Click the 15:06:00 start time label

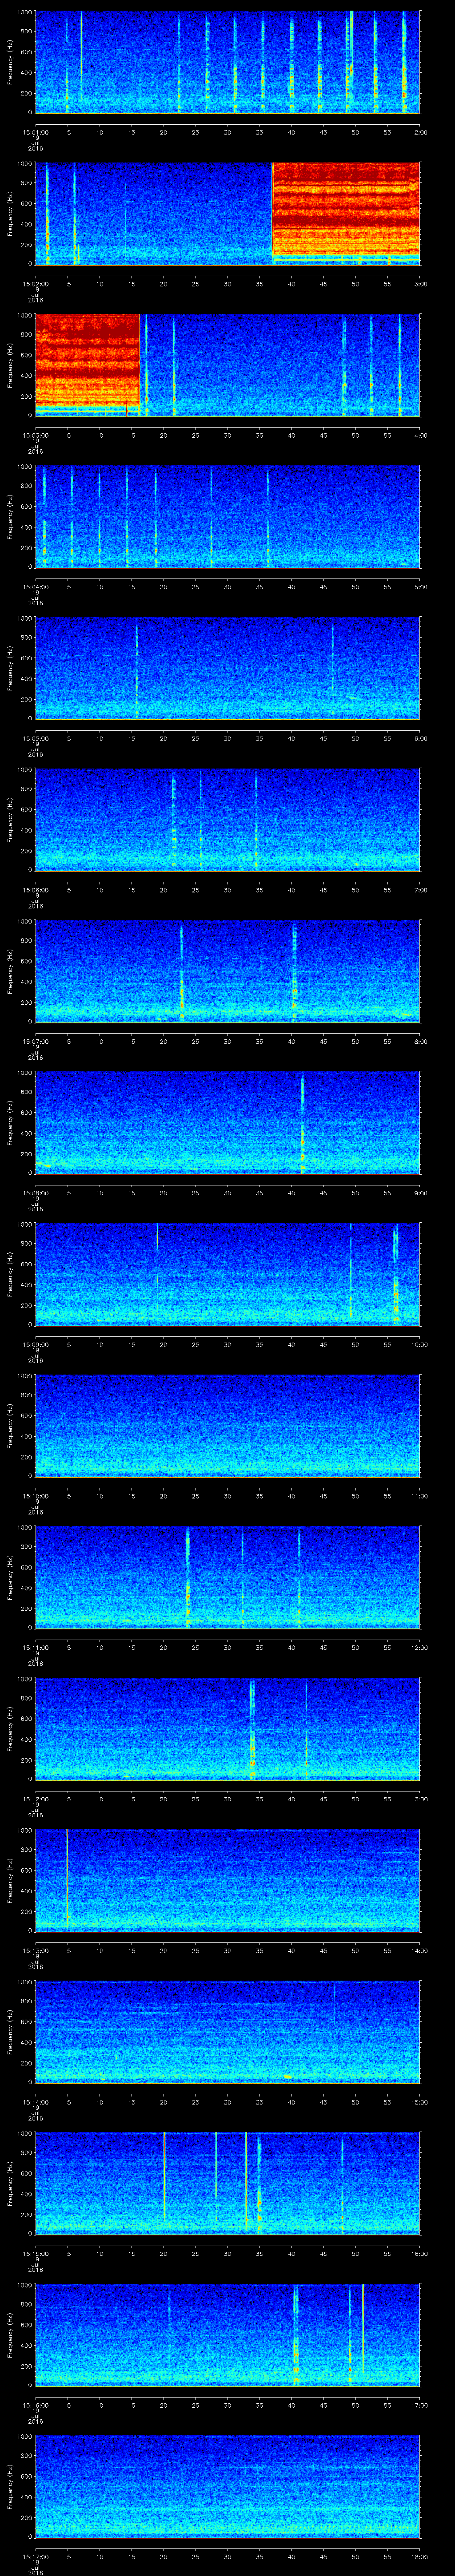(36, 890)
